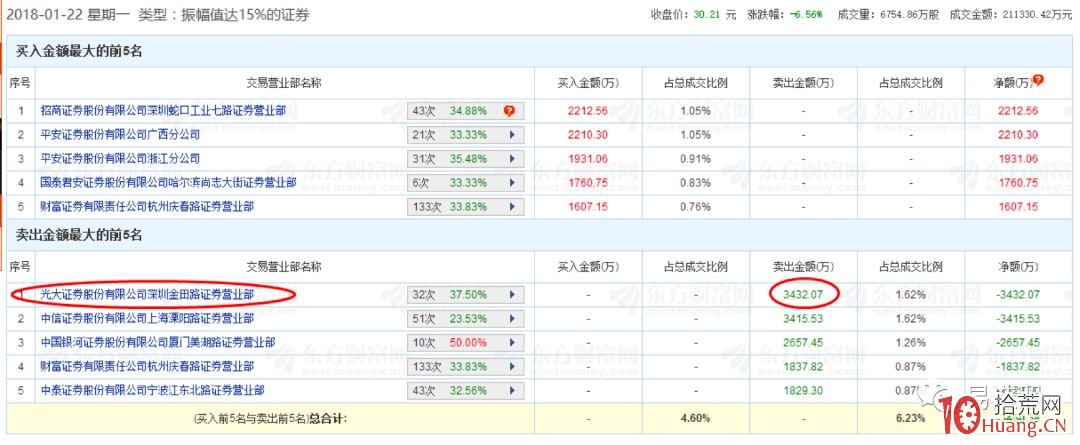Viewport: 1080px width, 445px height.
Task: Click the 涨跌幅 -6.56% value
Action: (808, 14)
